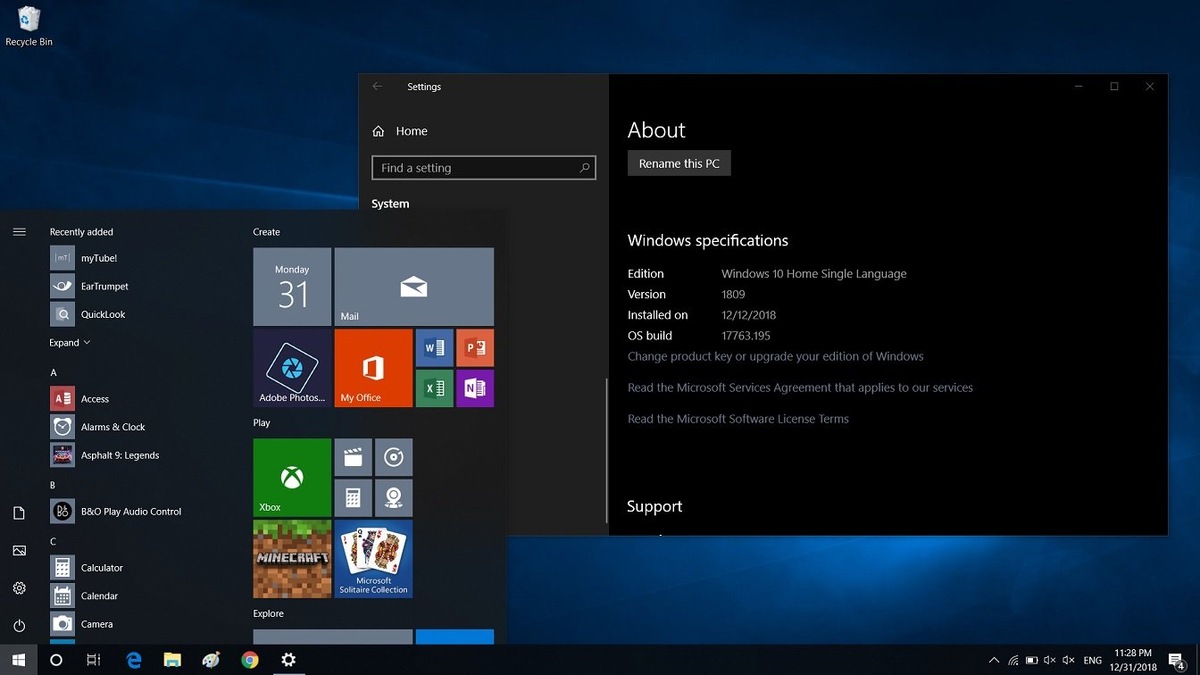Open Microsoft Solitaire Collection
The height and width of the screenshot is (675, 1200).
[x=373, y=558]
